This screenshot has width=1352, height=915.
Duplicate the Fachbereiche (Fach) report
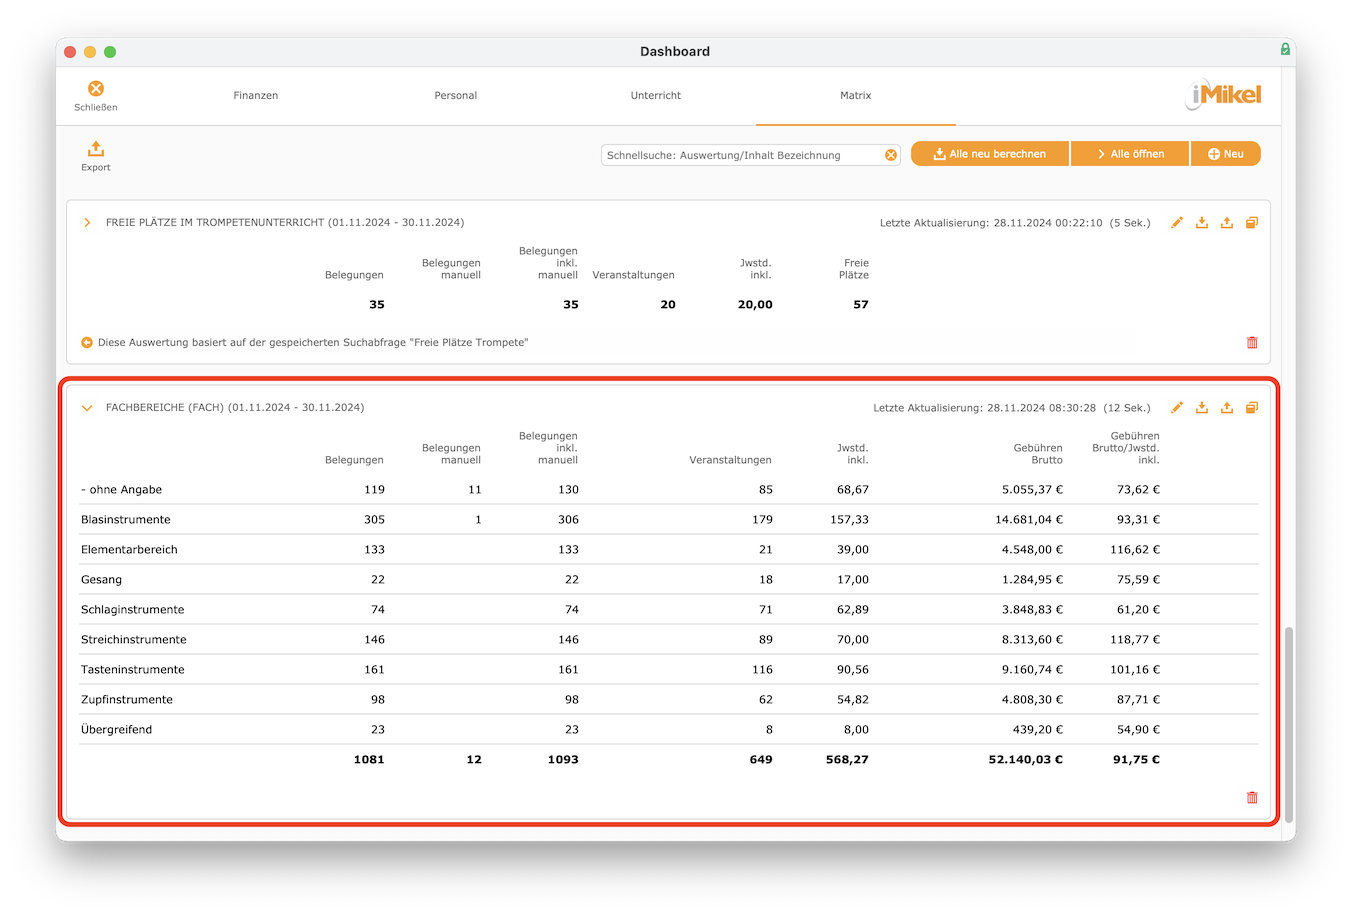click(x=1252, y=408)
